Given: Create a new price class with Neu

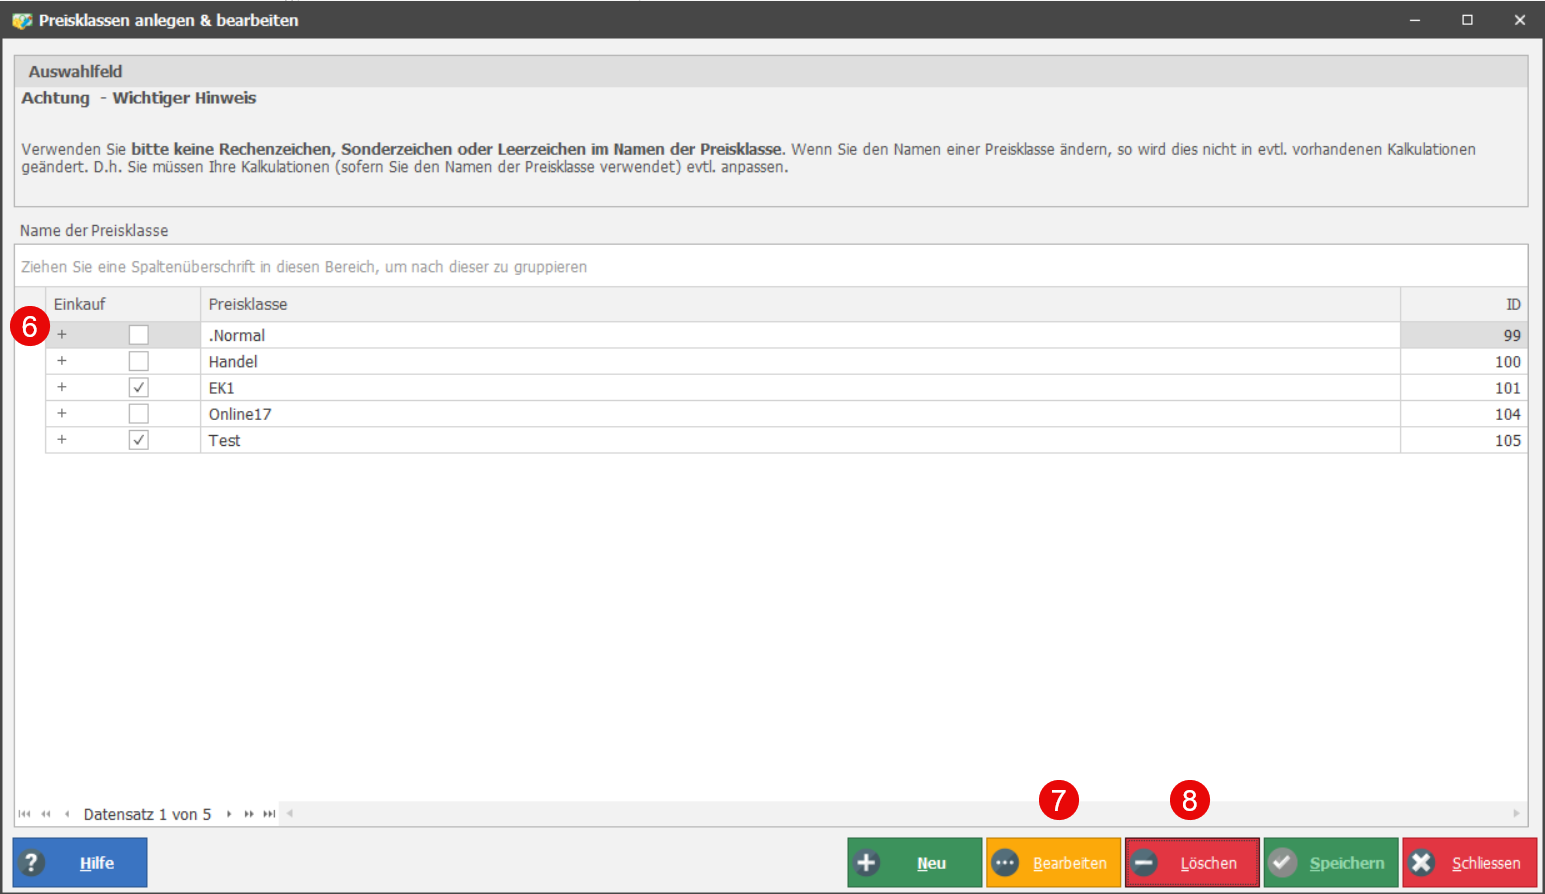Looking at the screenshot, I should click(915, 862).
